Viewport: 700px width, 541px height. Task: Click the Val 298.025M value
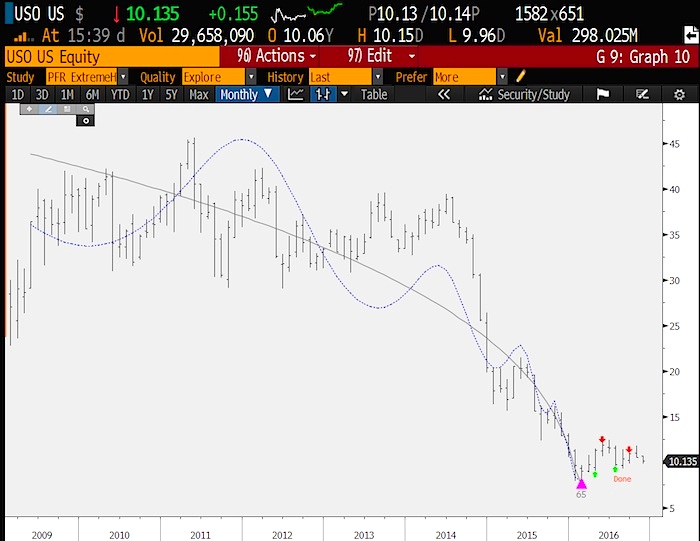588,35
